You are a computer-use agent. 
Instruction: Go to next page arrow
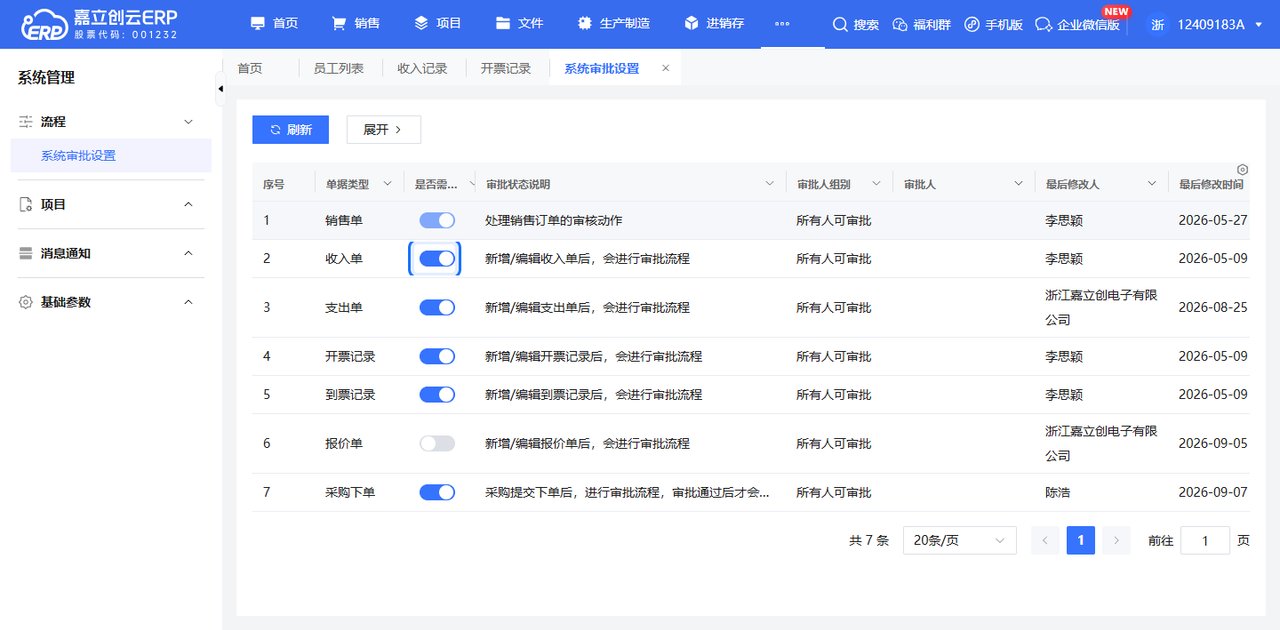1116,540
